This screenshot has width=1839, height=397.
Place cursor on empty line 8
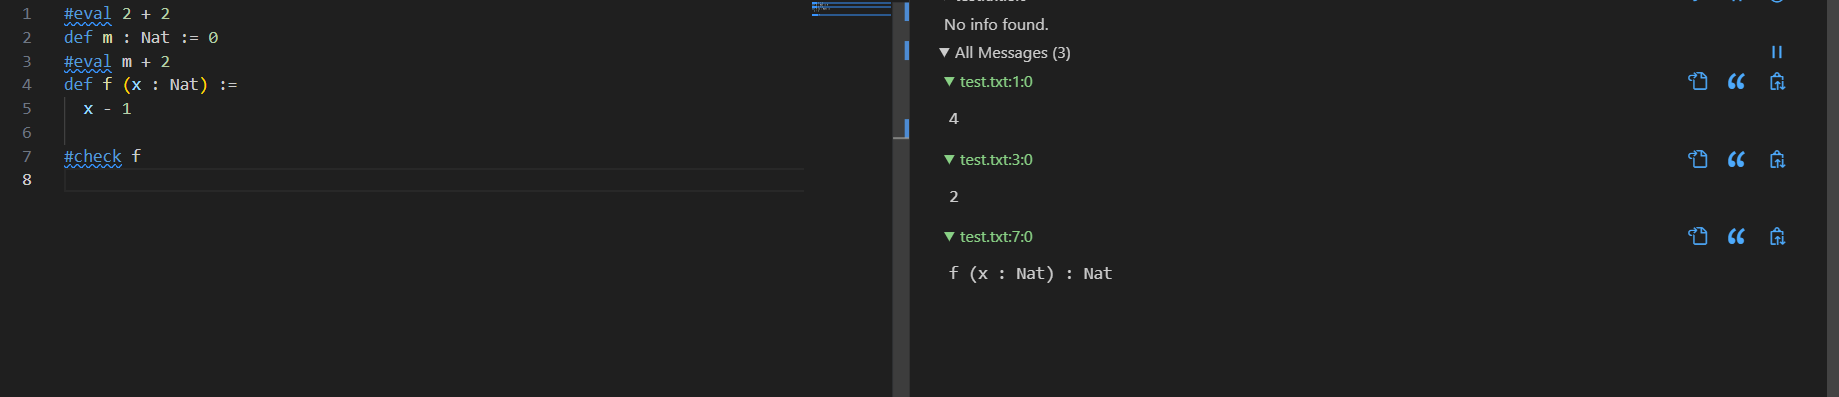pyautogui.click(x=434, y=180)
